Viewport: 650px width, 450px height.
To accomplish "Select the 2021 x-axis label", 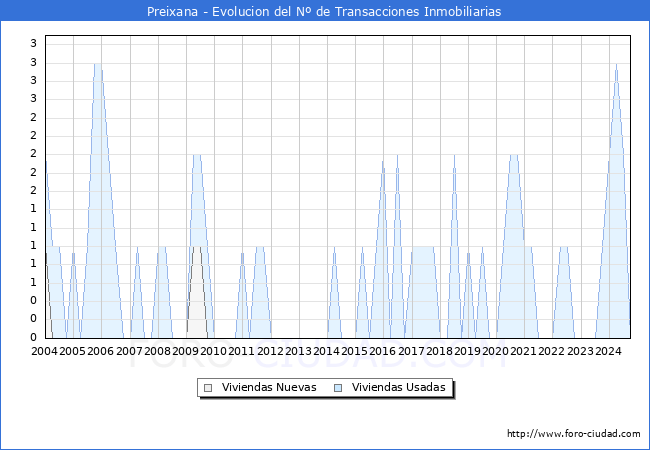I will (524, 351).
